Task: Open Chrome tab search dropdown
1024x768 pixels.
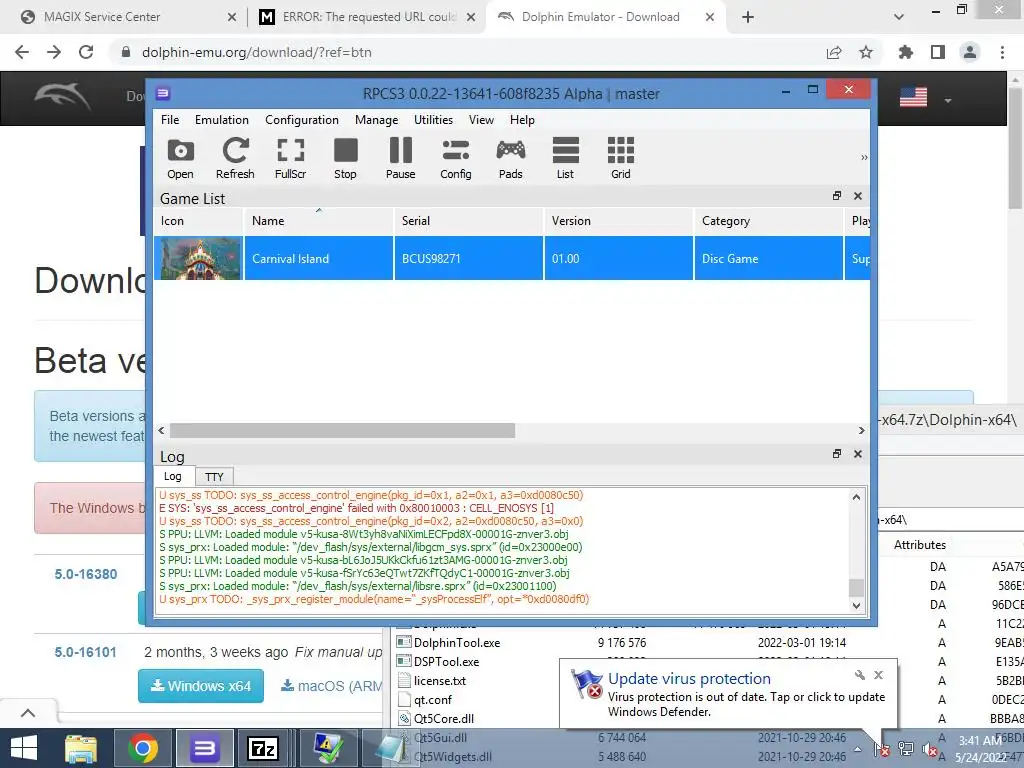Action: [899, 17]
